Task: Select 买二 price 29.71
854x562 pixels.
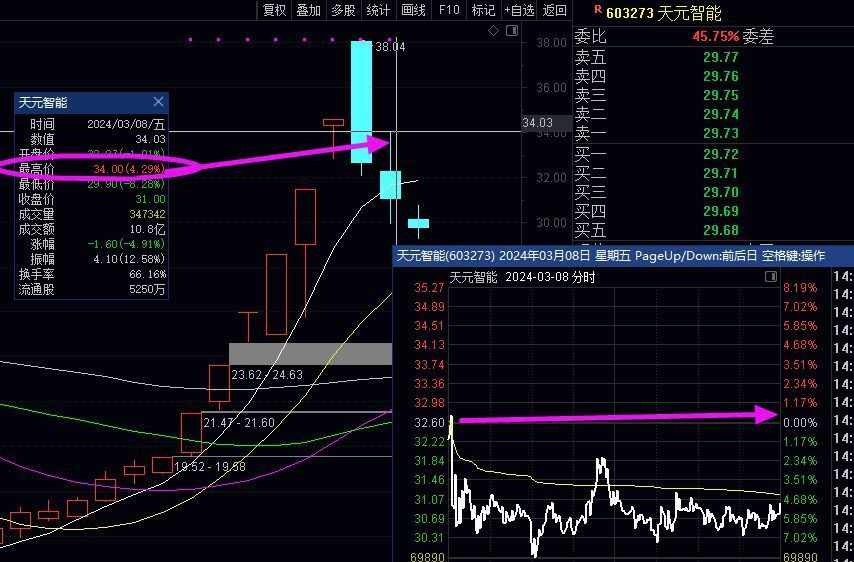Action: click(721, 173)
